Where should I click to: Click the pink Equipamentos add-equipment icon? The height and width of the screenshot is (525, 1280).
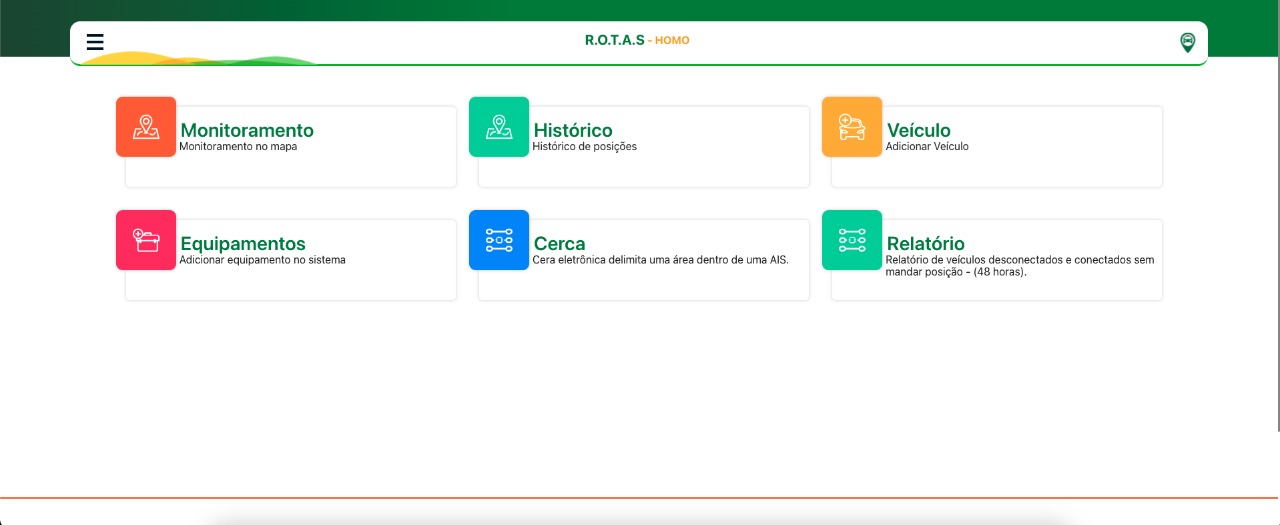tap(146, 240)
